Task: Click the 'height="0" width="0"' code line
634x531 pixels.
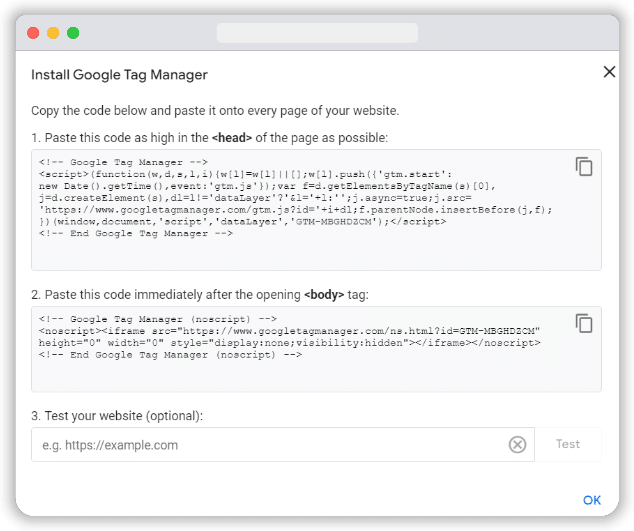Action: 290,343
